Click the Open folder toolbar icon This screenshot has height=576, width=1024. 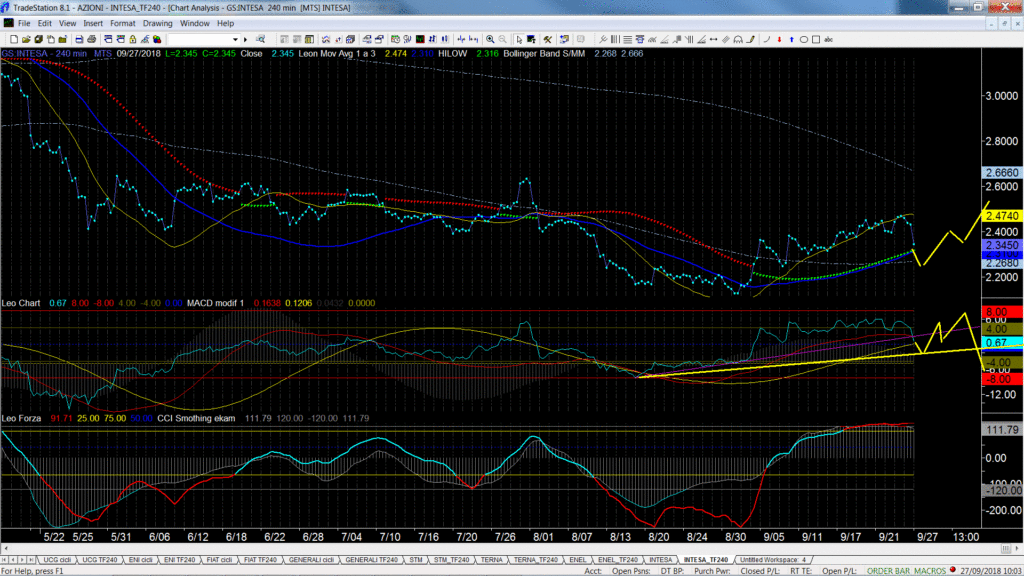point(26,40)
